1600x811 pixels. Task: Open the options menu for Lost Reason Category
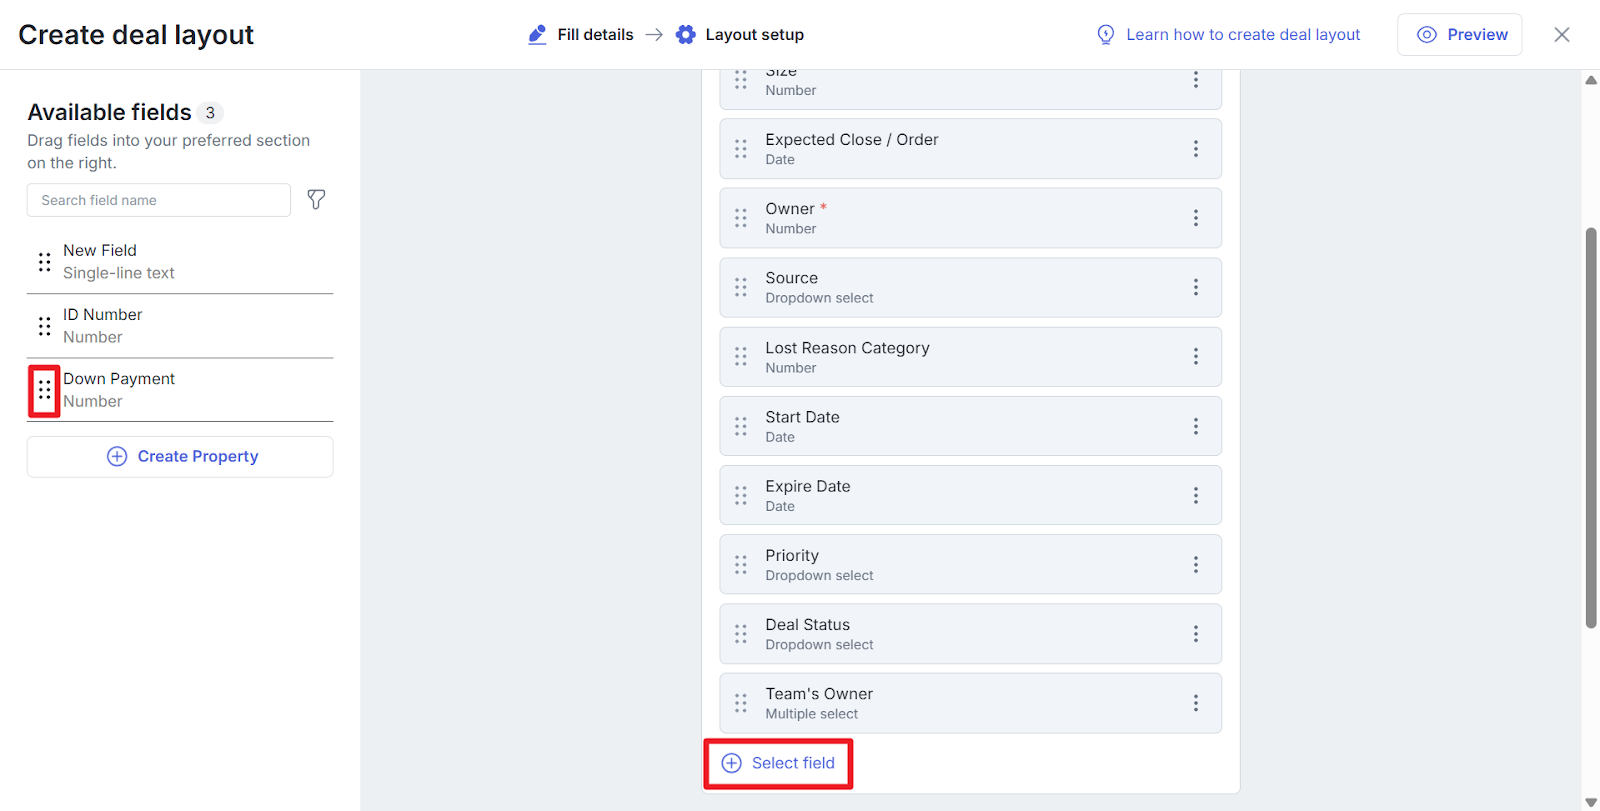[x=1195, y=357]
